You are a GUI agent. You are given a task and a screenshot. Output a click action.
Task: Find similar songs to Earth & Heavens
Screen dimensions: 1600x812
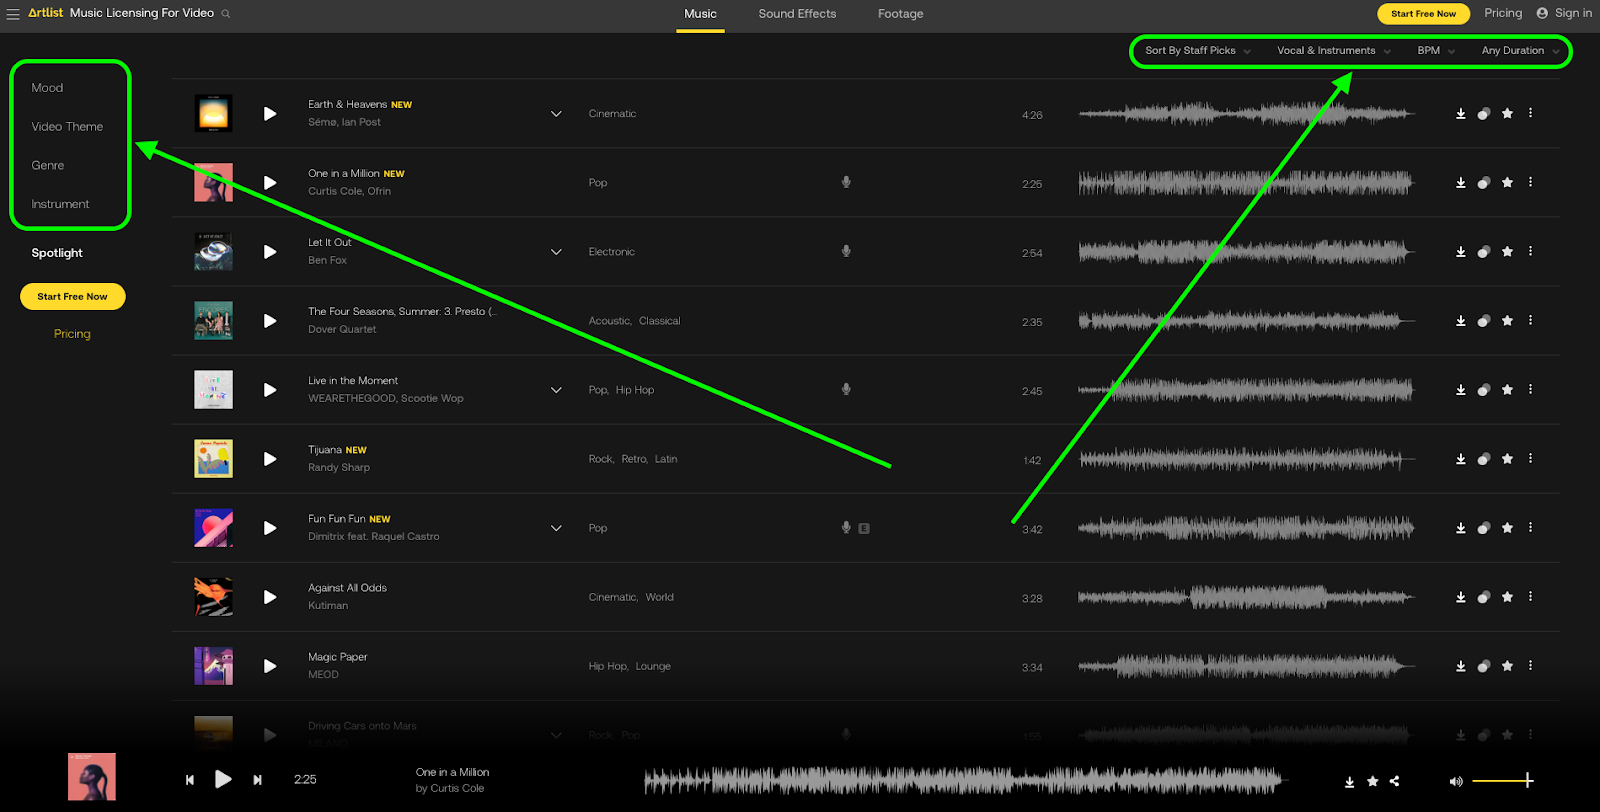click(1484, 114)
